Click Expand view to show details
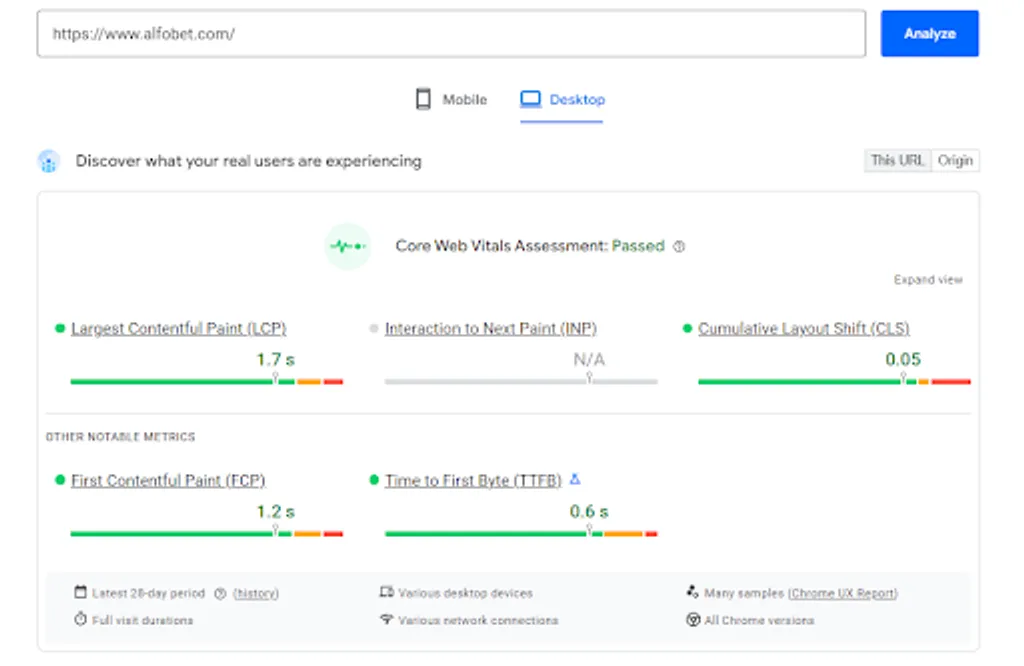Viewport: 1024px width, 666px height. click(x=927, y=280)
